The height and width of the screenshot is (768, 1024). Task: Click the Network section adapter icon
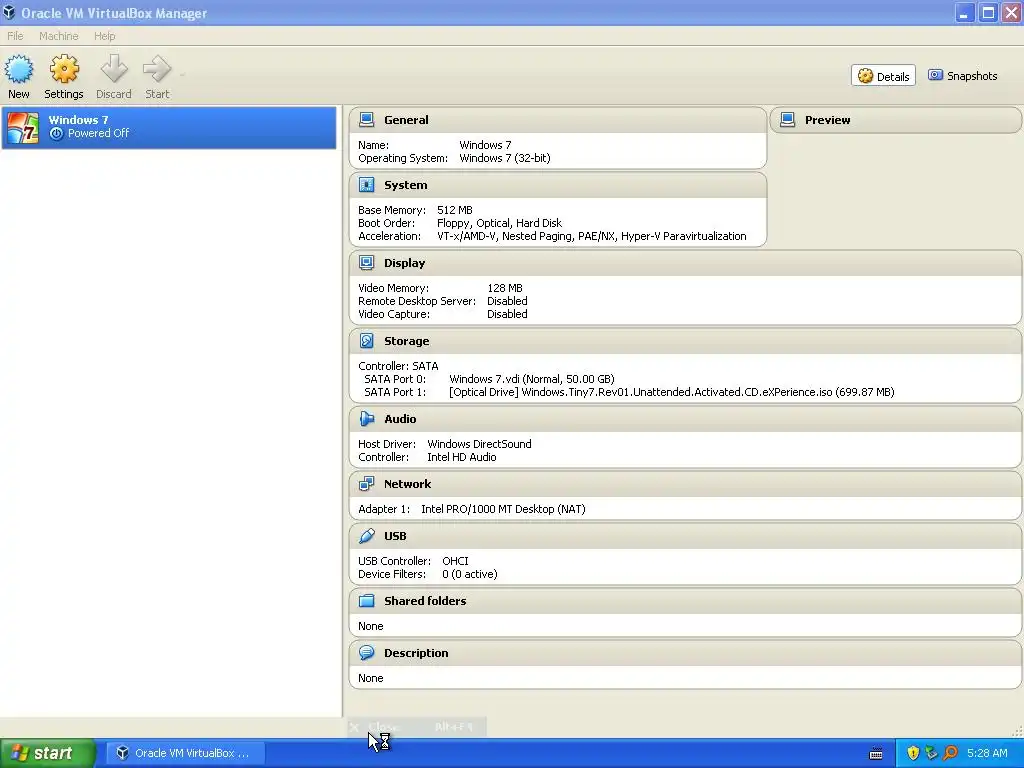pos(366,484)
